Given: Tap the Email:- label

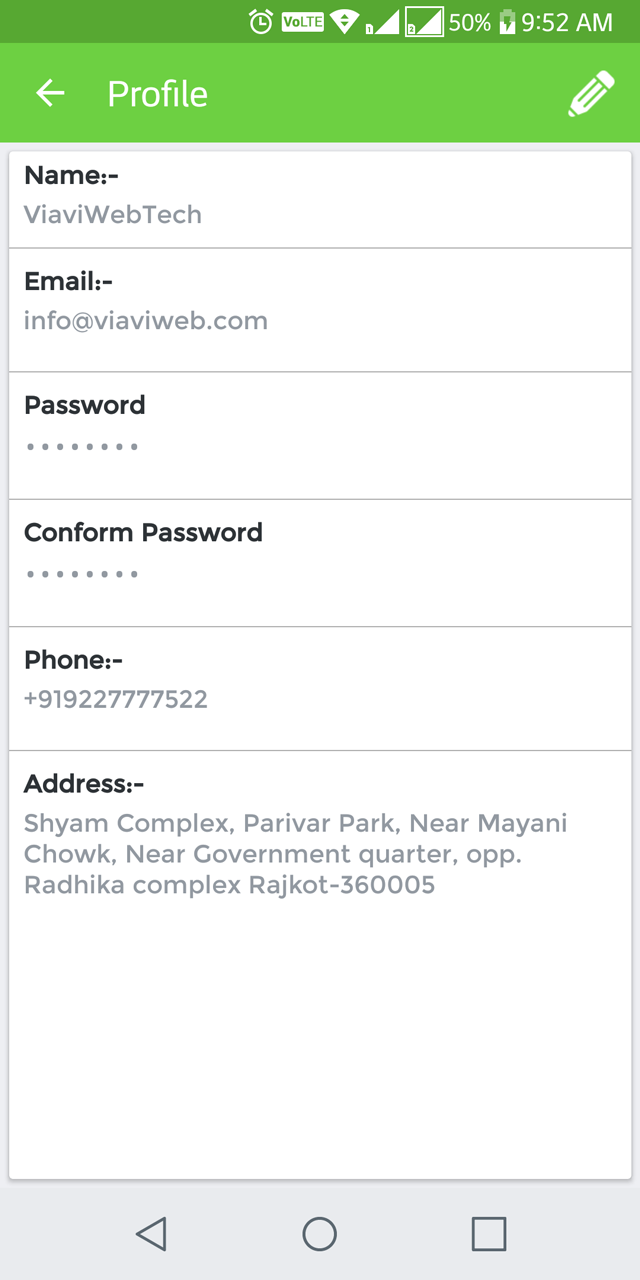Looking at the screenshot, I should coord(69,282).
